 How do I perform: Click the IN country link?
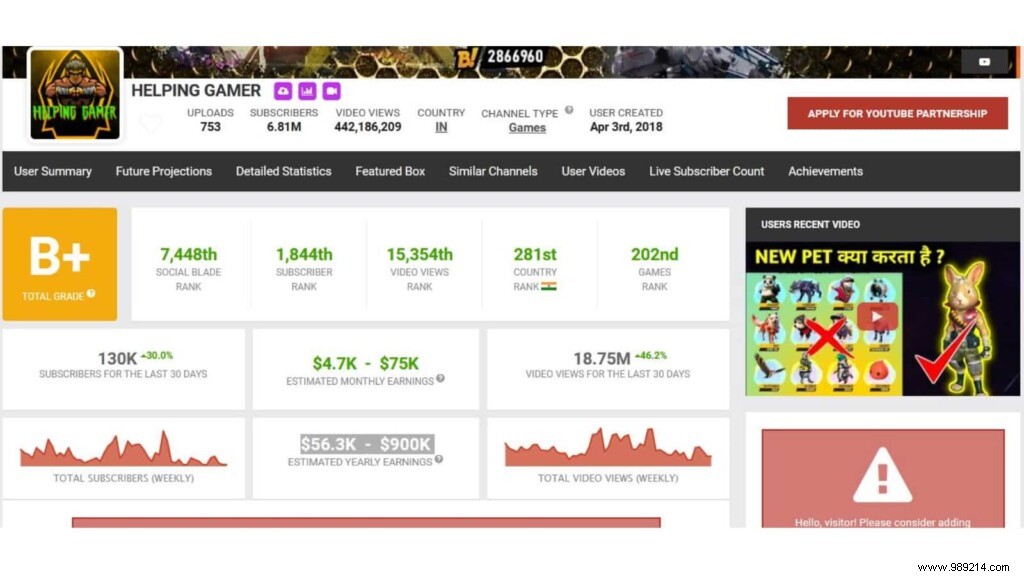click(x=440, y=127)
